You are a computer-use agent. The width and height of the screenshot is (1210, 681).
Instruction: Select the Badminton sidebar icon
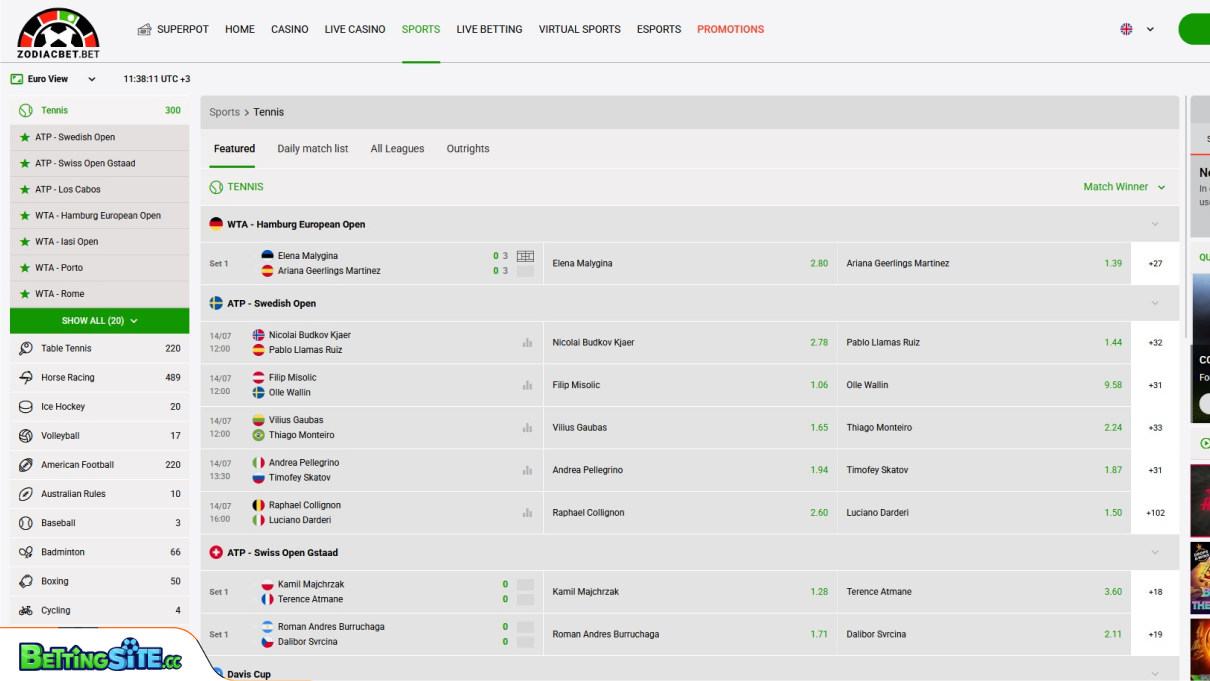click(26, 552)
